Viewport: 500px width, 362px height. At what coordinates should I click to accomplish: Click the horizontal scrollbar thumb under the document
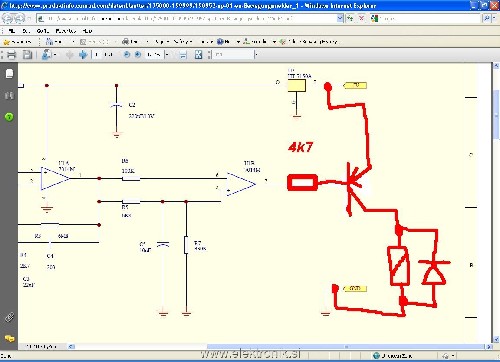point(346,347)
